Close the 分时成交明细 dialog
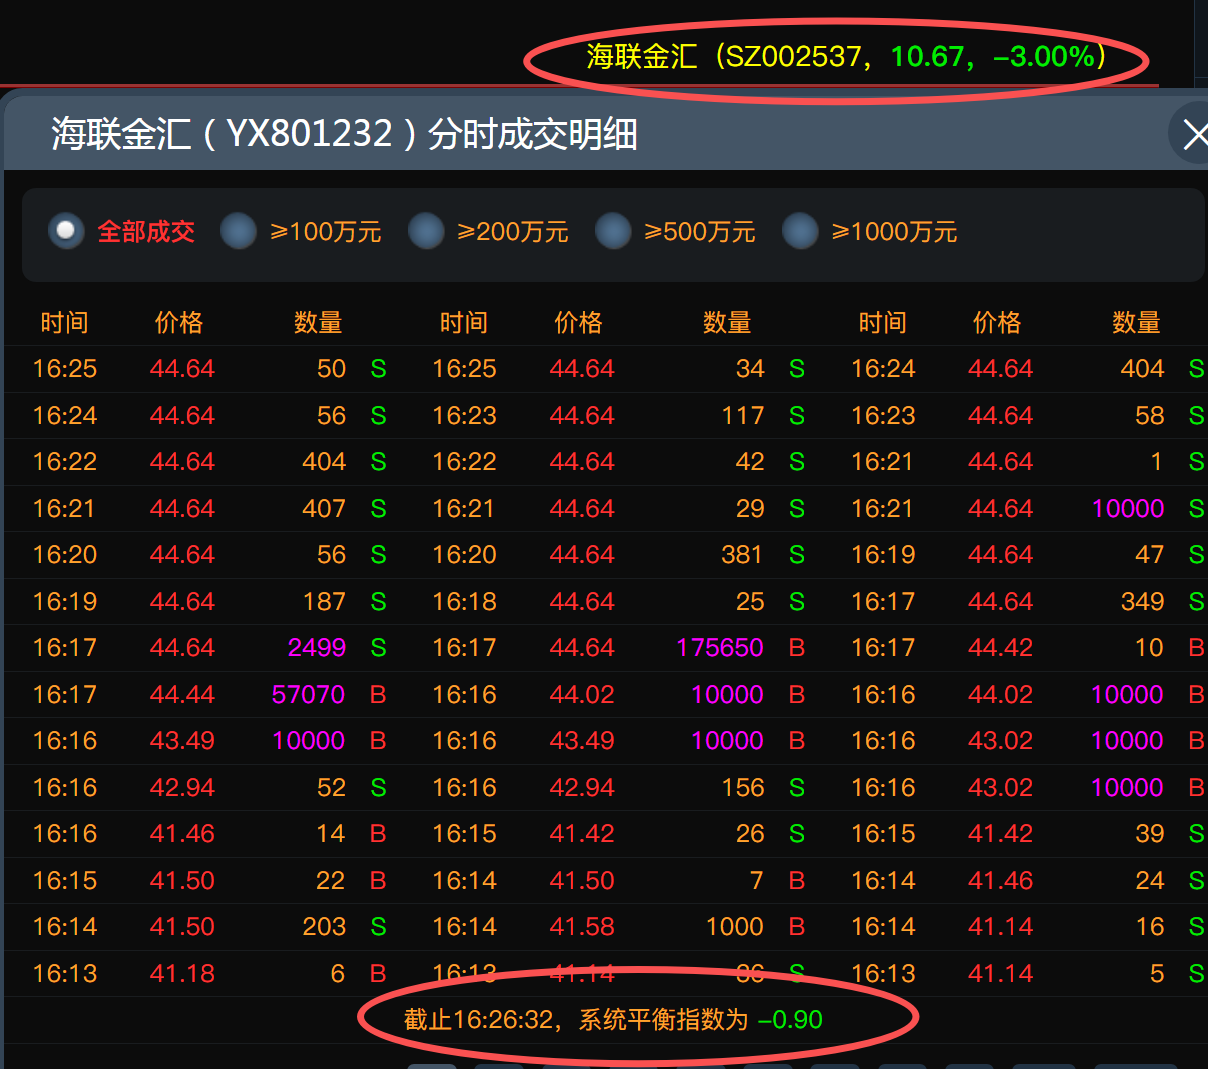This screenshot has height=1069, width=1208. (1194, 134)
